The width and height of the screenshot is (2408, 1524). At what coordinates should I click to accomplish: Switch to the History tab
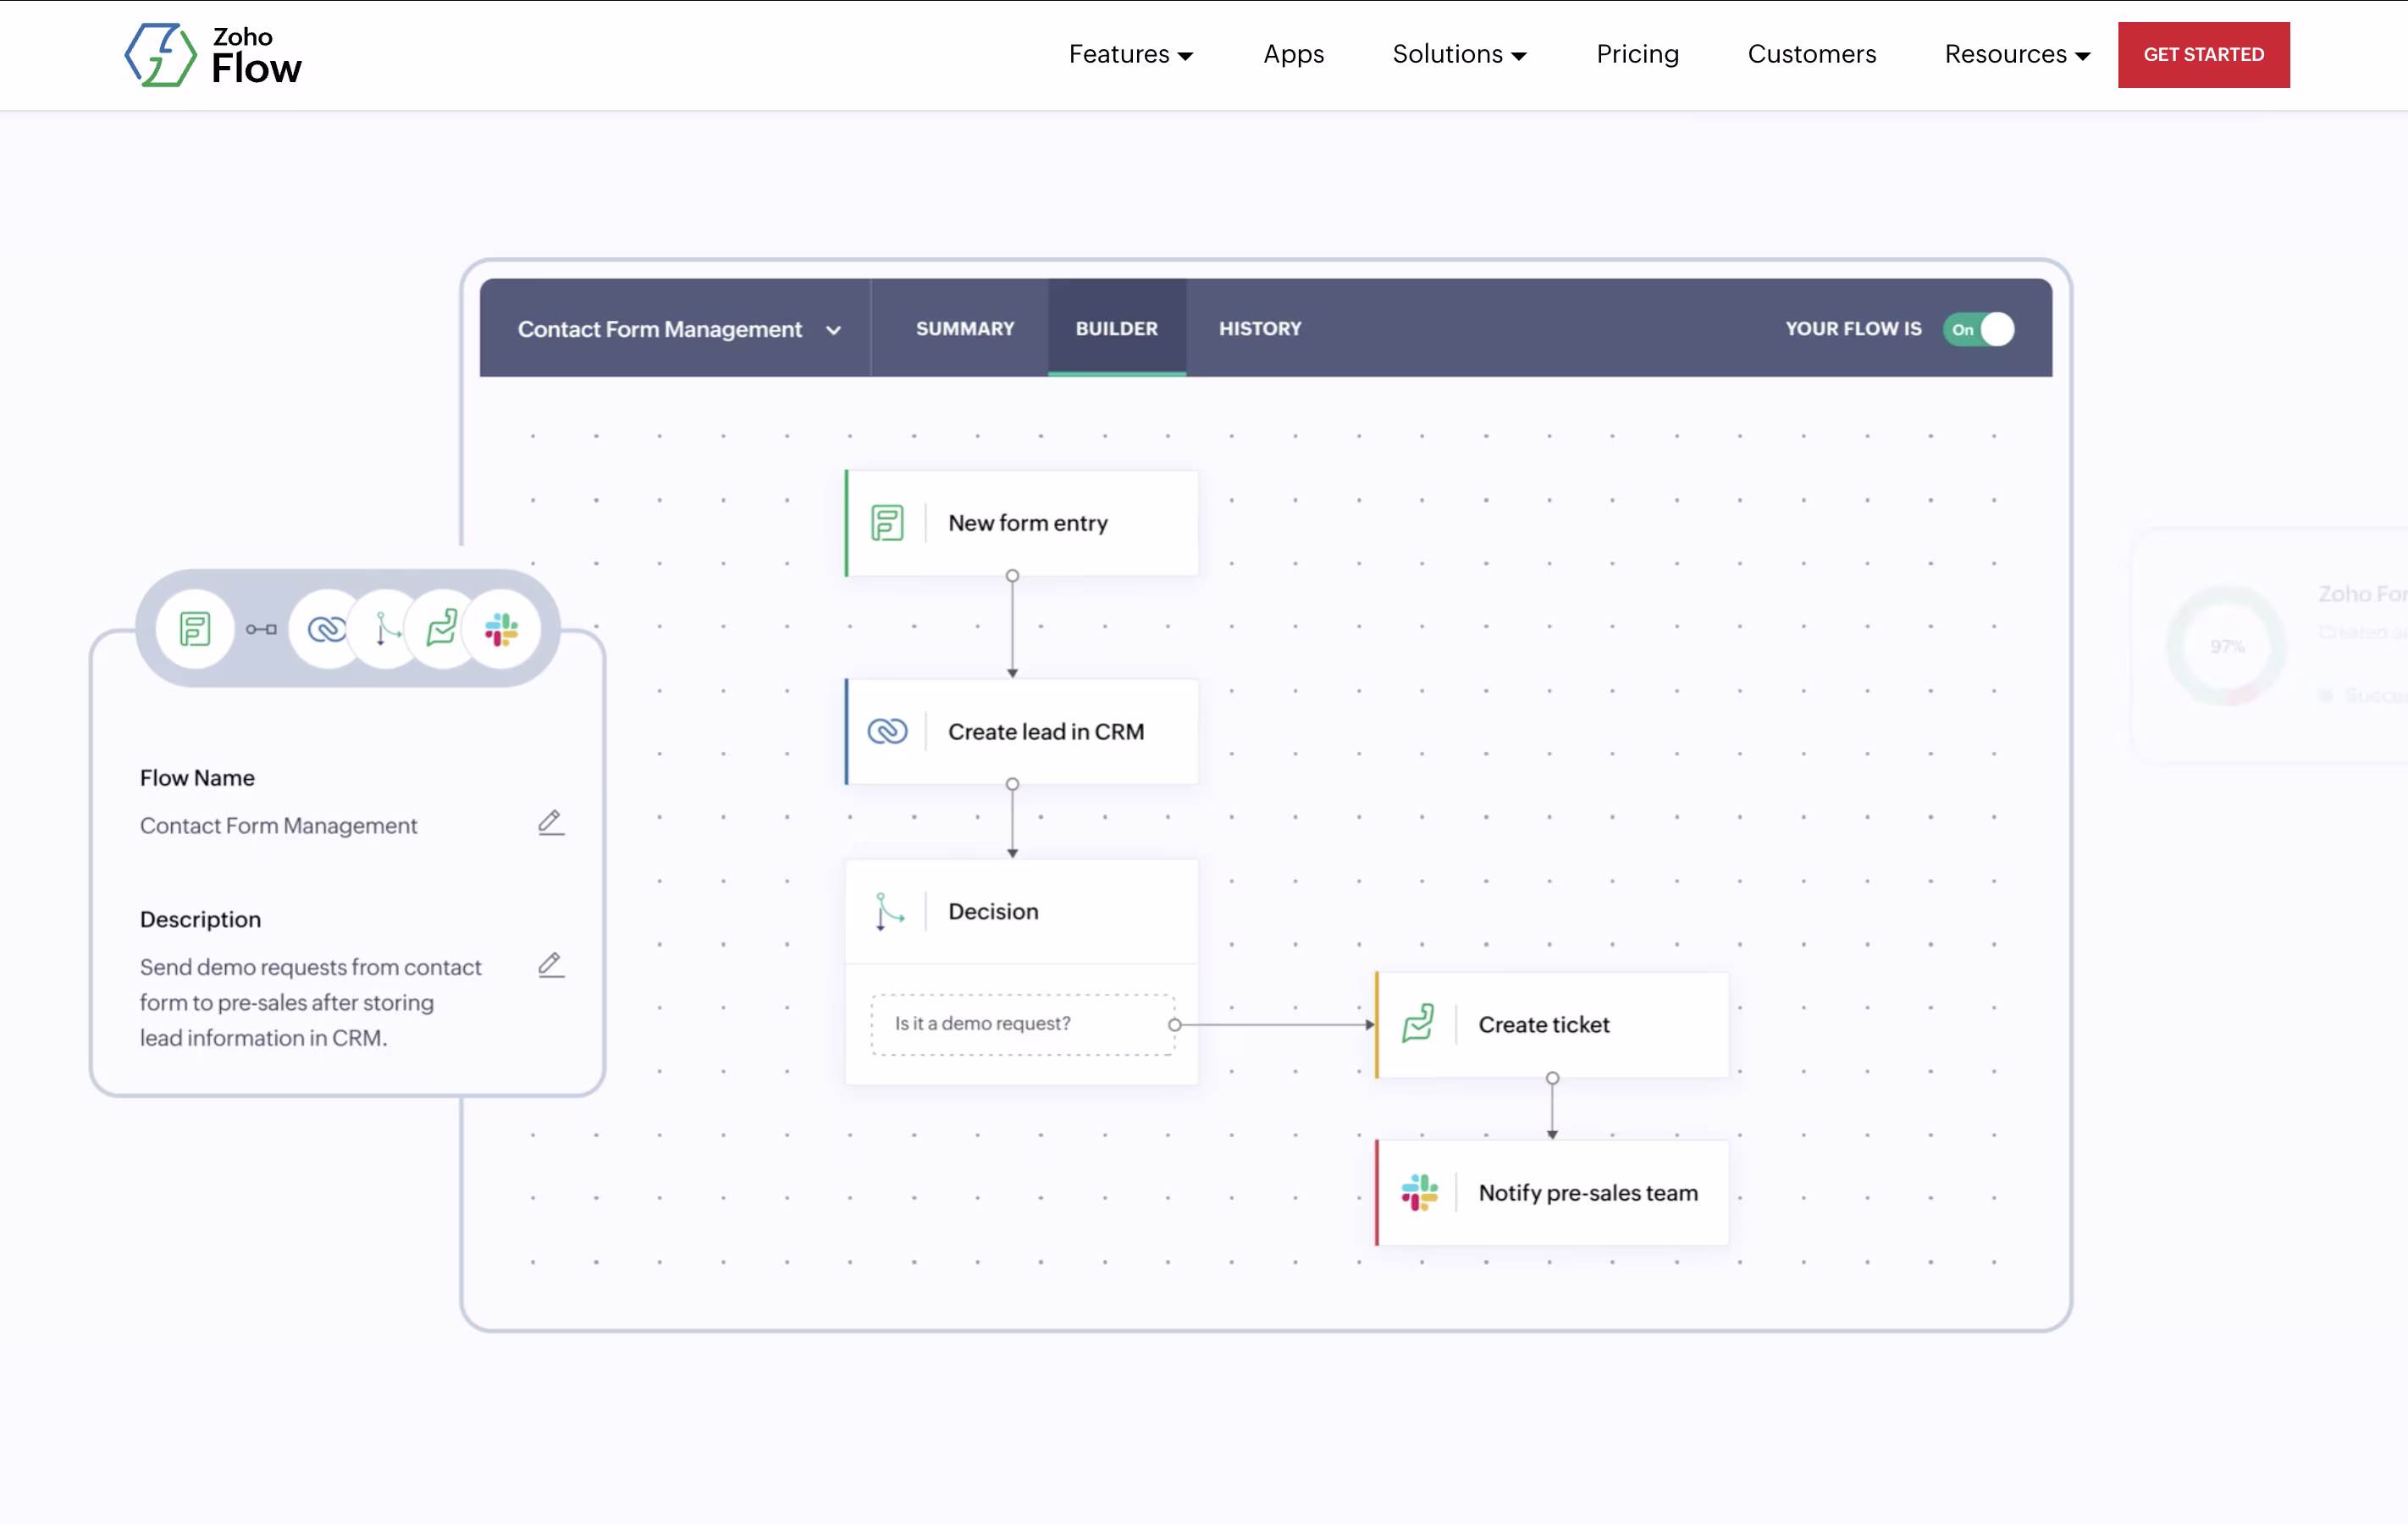[1259, 329]
